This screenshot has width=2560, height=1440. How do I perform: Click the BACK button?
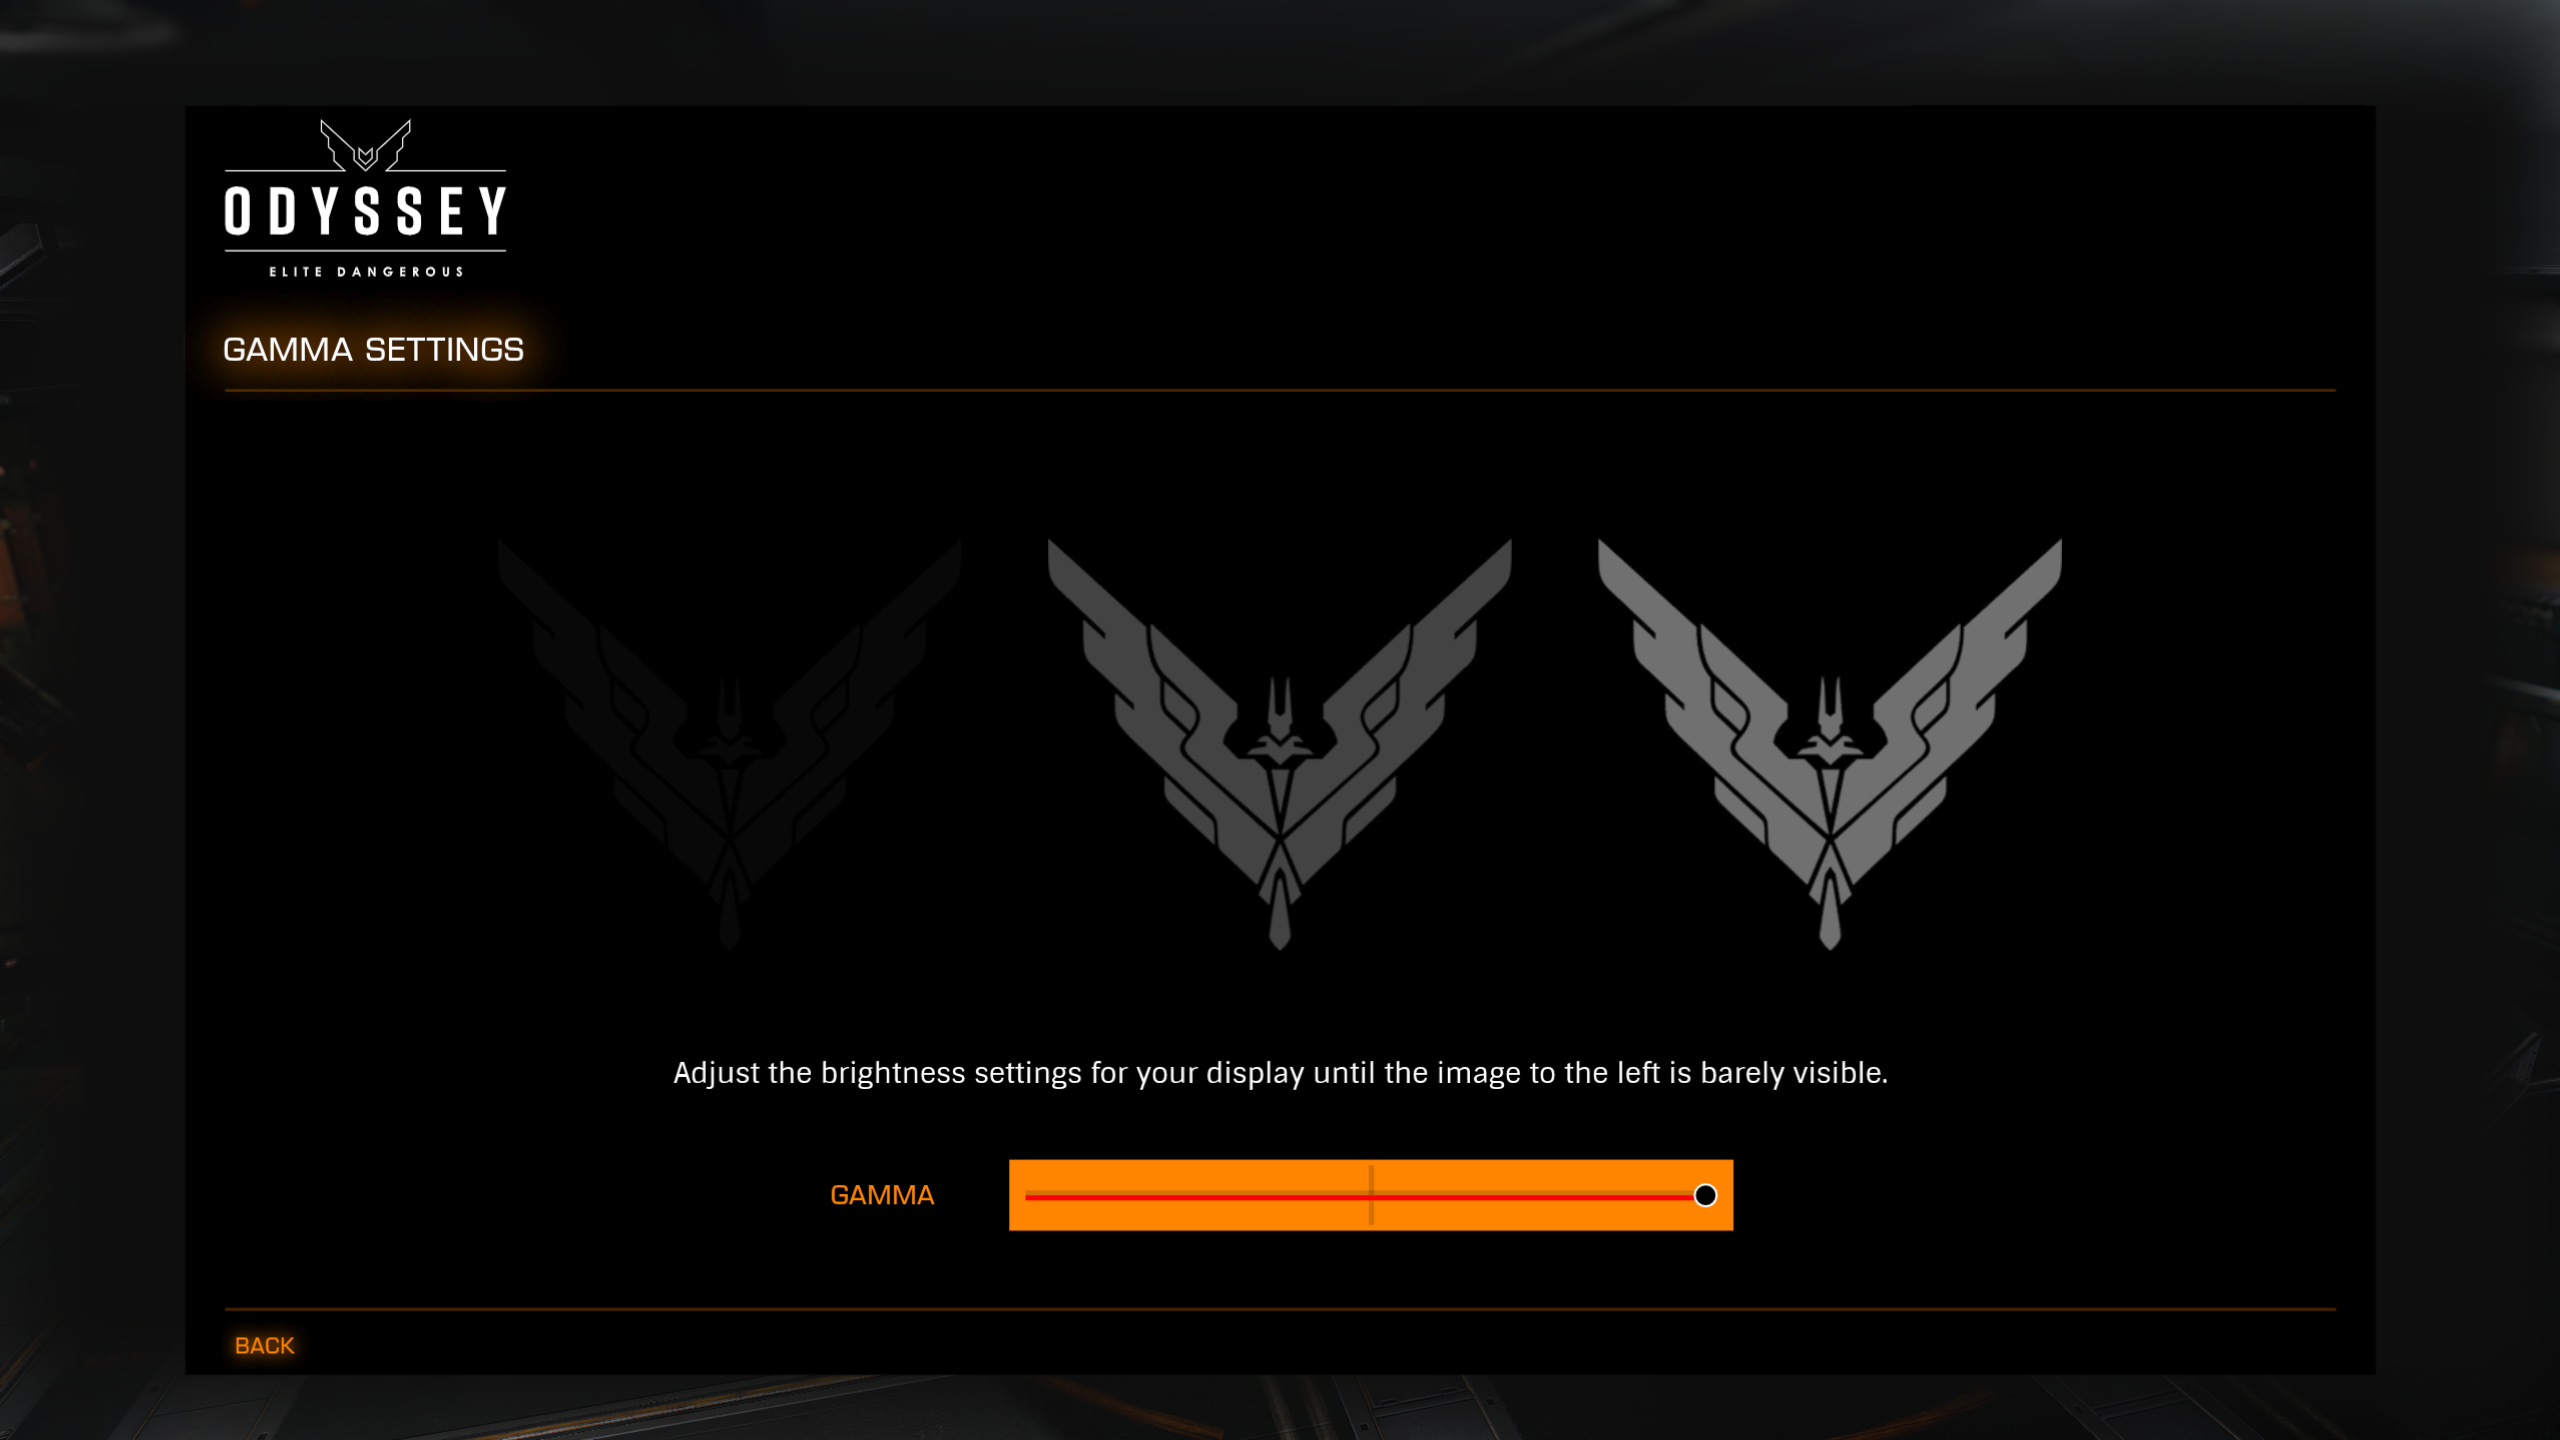264,1346
